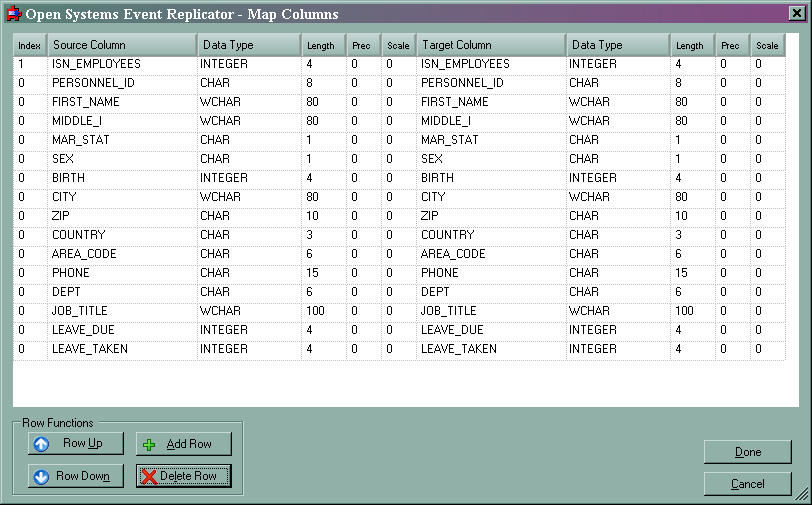This screenshot has height=505, width=812.
Task: Select source column JOB_TITLE
Action: 122,311
